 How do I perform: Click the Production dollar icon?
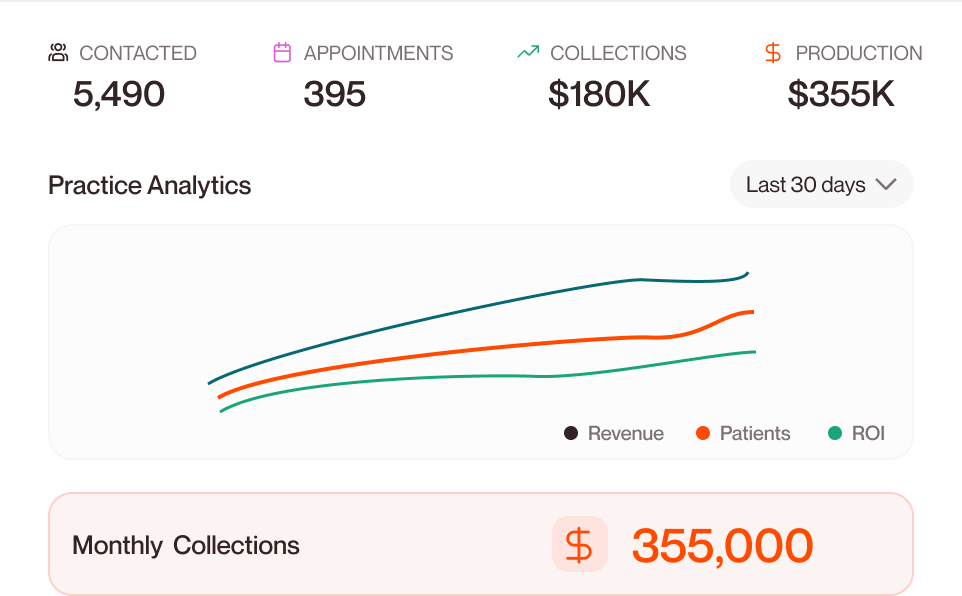pyautogui.click(x=771, y=52)
